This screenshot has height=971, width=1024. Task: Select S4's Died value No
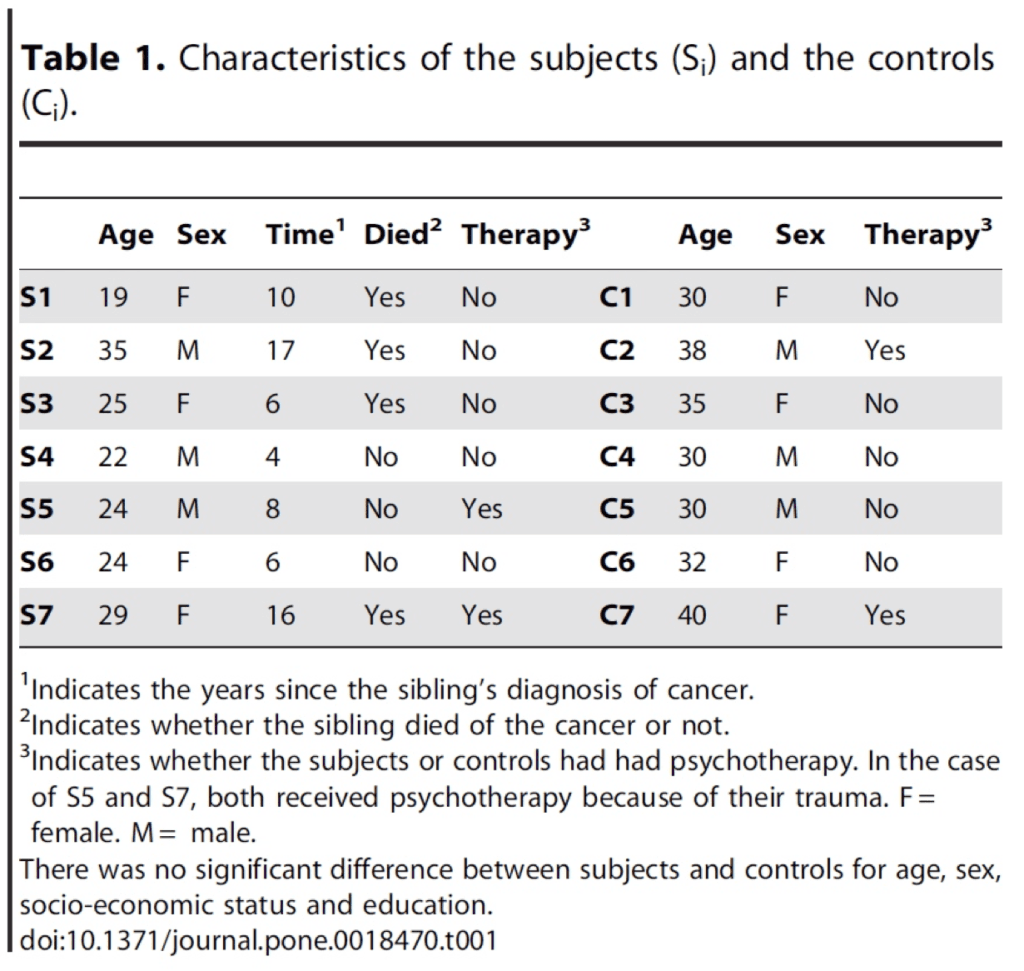point(381,456)
